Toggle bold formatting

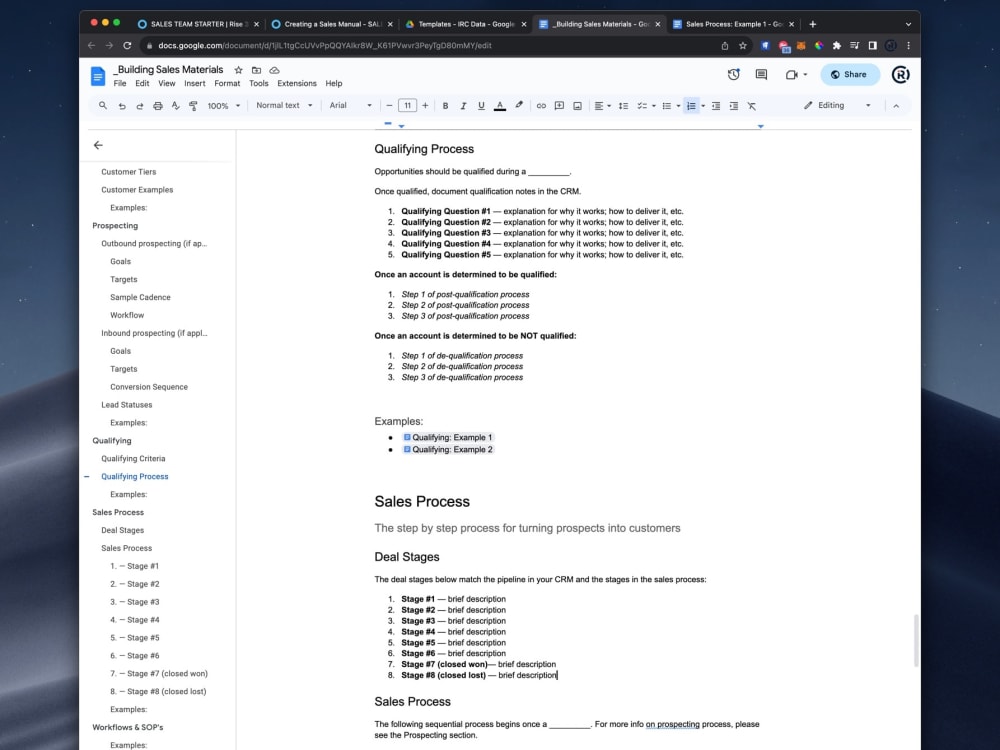[x=445, y=106]
